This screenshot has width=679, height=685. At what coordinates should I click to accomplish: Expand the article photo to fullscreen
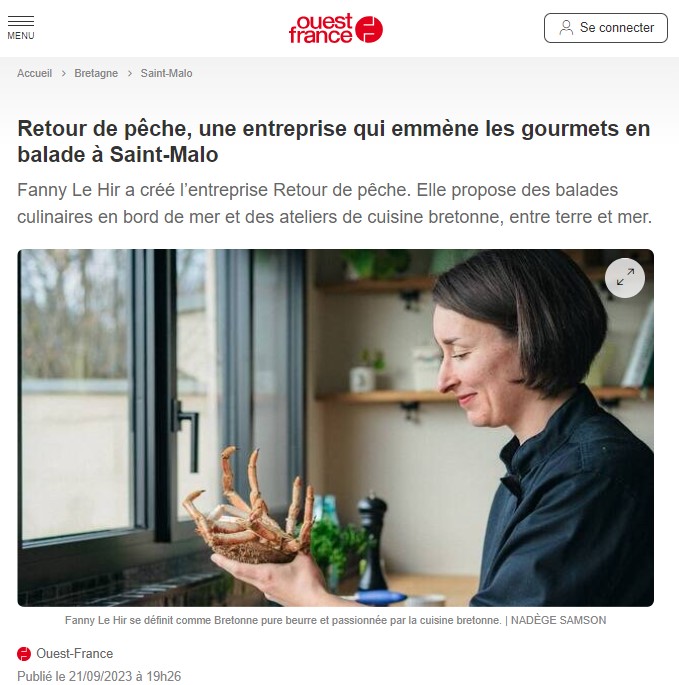[x=624, y=277]
